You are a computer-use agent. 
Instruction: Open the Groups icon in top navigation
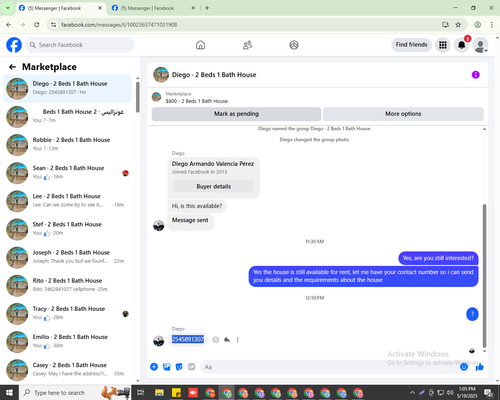294,45
